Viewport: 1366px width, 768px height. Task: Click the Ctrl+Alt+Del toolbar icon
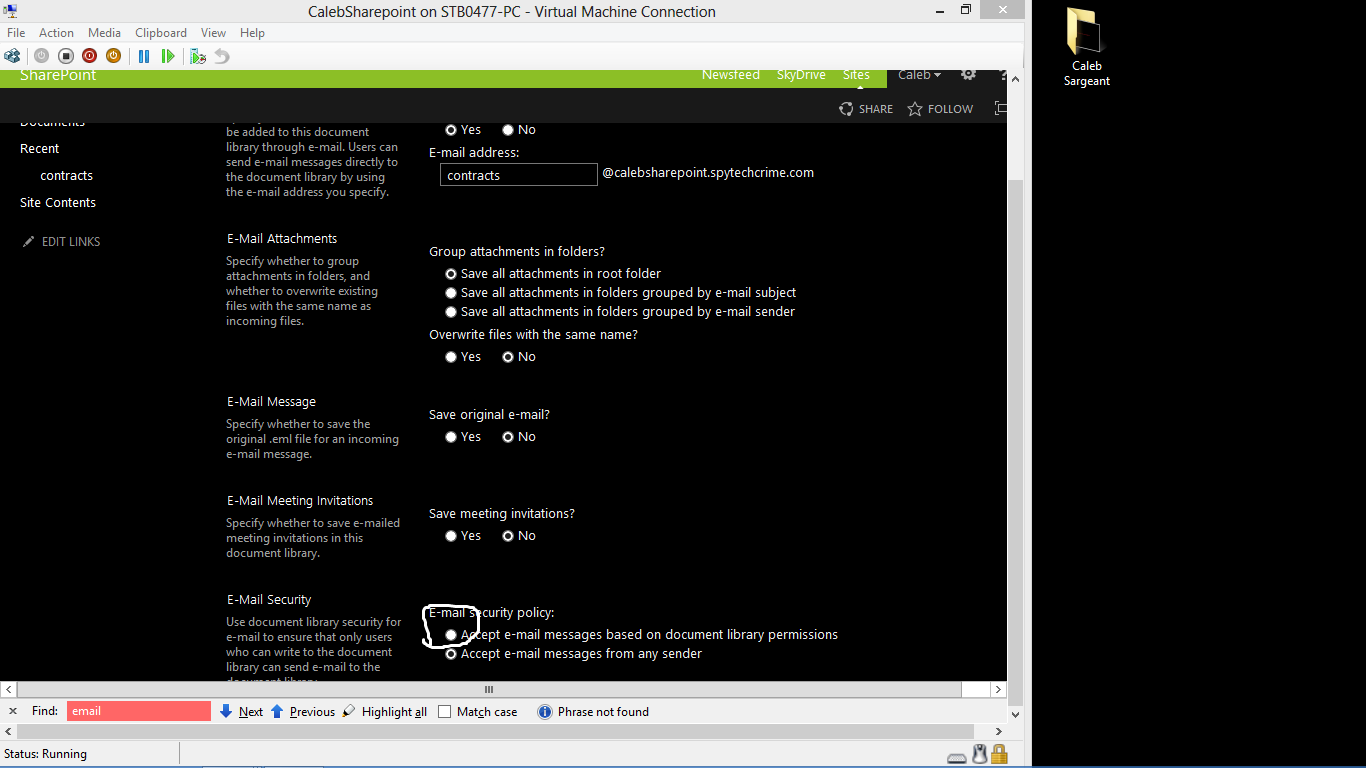13,56
